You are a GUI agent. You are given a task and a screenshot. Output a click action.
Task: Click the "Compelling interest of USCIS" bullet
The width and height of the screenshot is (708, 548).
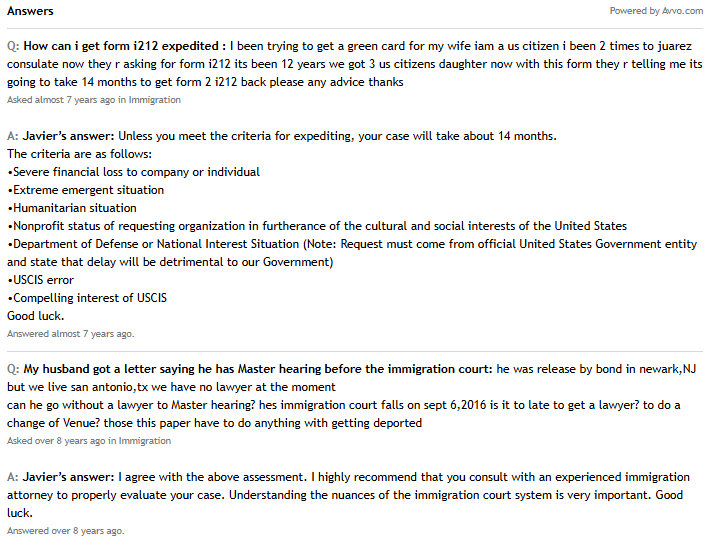point(87,298)
